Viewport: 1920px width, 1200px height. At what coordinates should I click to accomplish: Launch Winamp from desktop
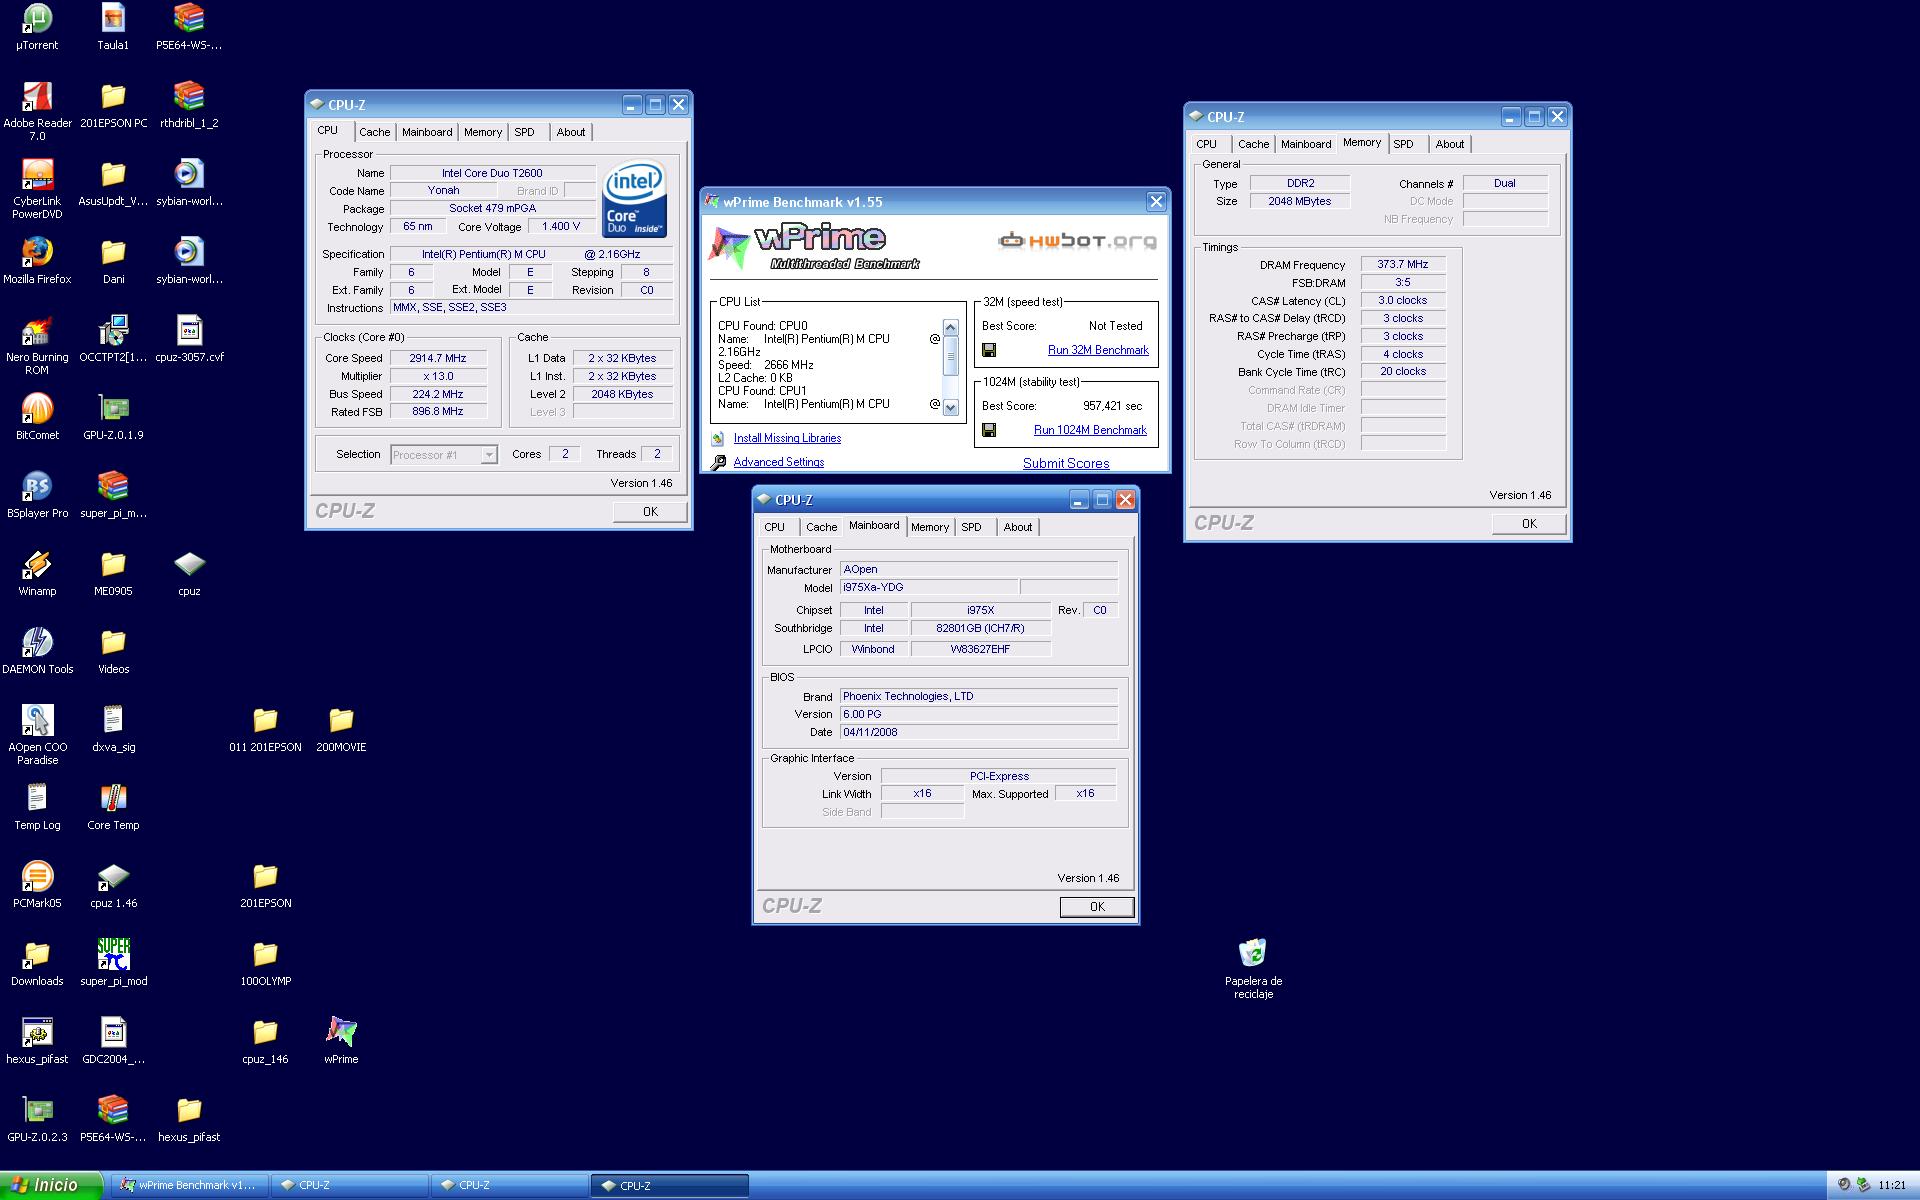[37, 573]
